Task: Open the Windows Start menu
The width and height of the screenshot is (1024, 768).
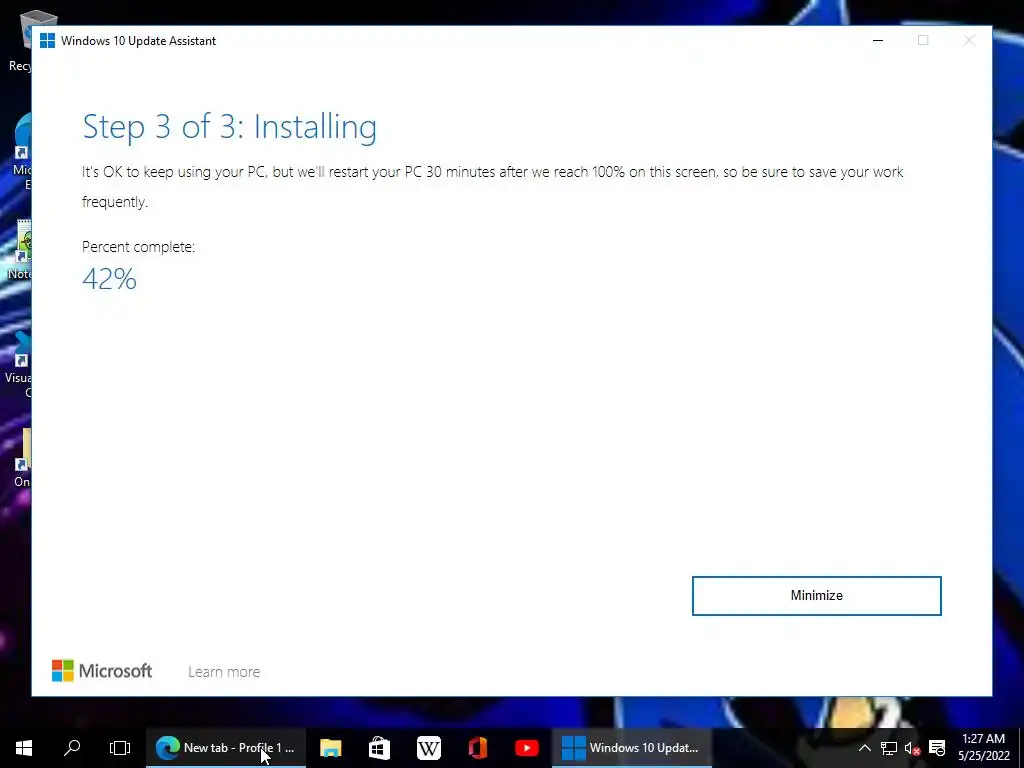Action: 24,748
